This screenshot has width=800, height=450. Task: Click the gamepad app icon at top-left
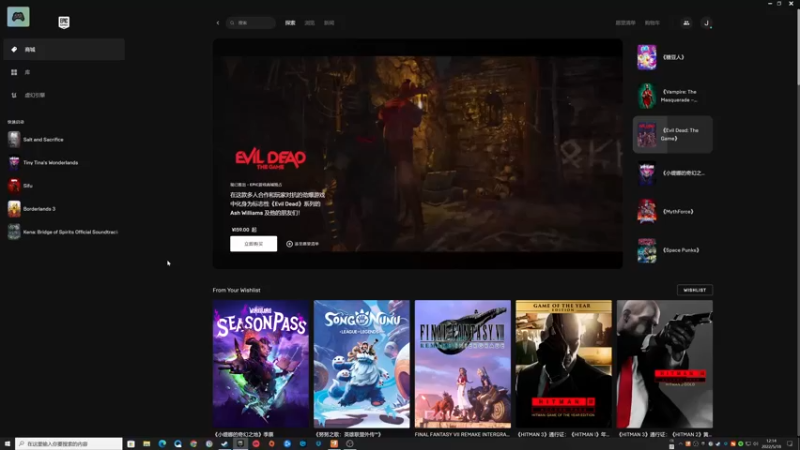coord(18,17)
